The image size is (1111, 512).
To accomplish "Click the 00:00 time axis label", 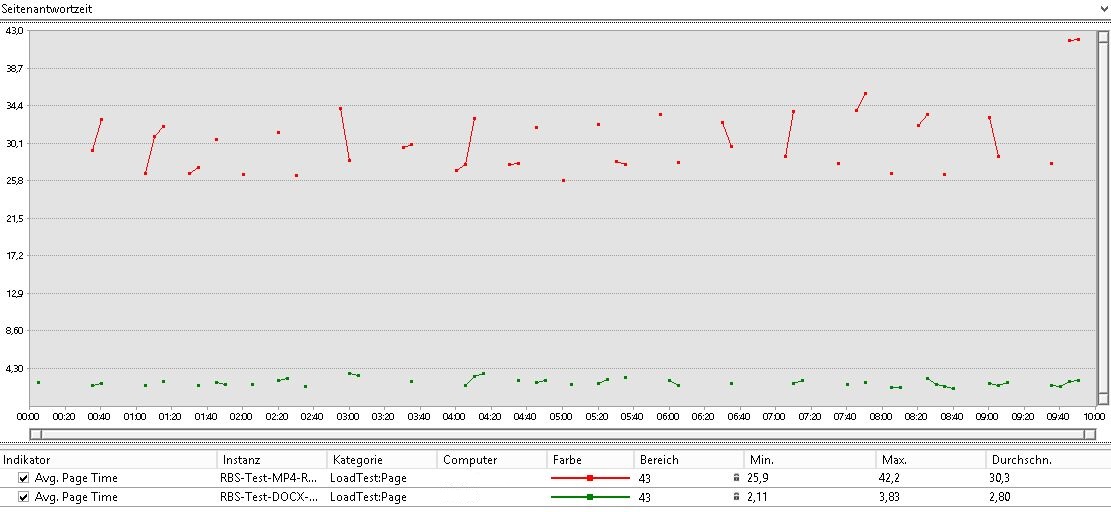I will tap(28, 416).
